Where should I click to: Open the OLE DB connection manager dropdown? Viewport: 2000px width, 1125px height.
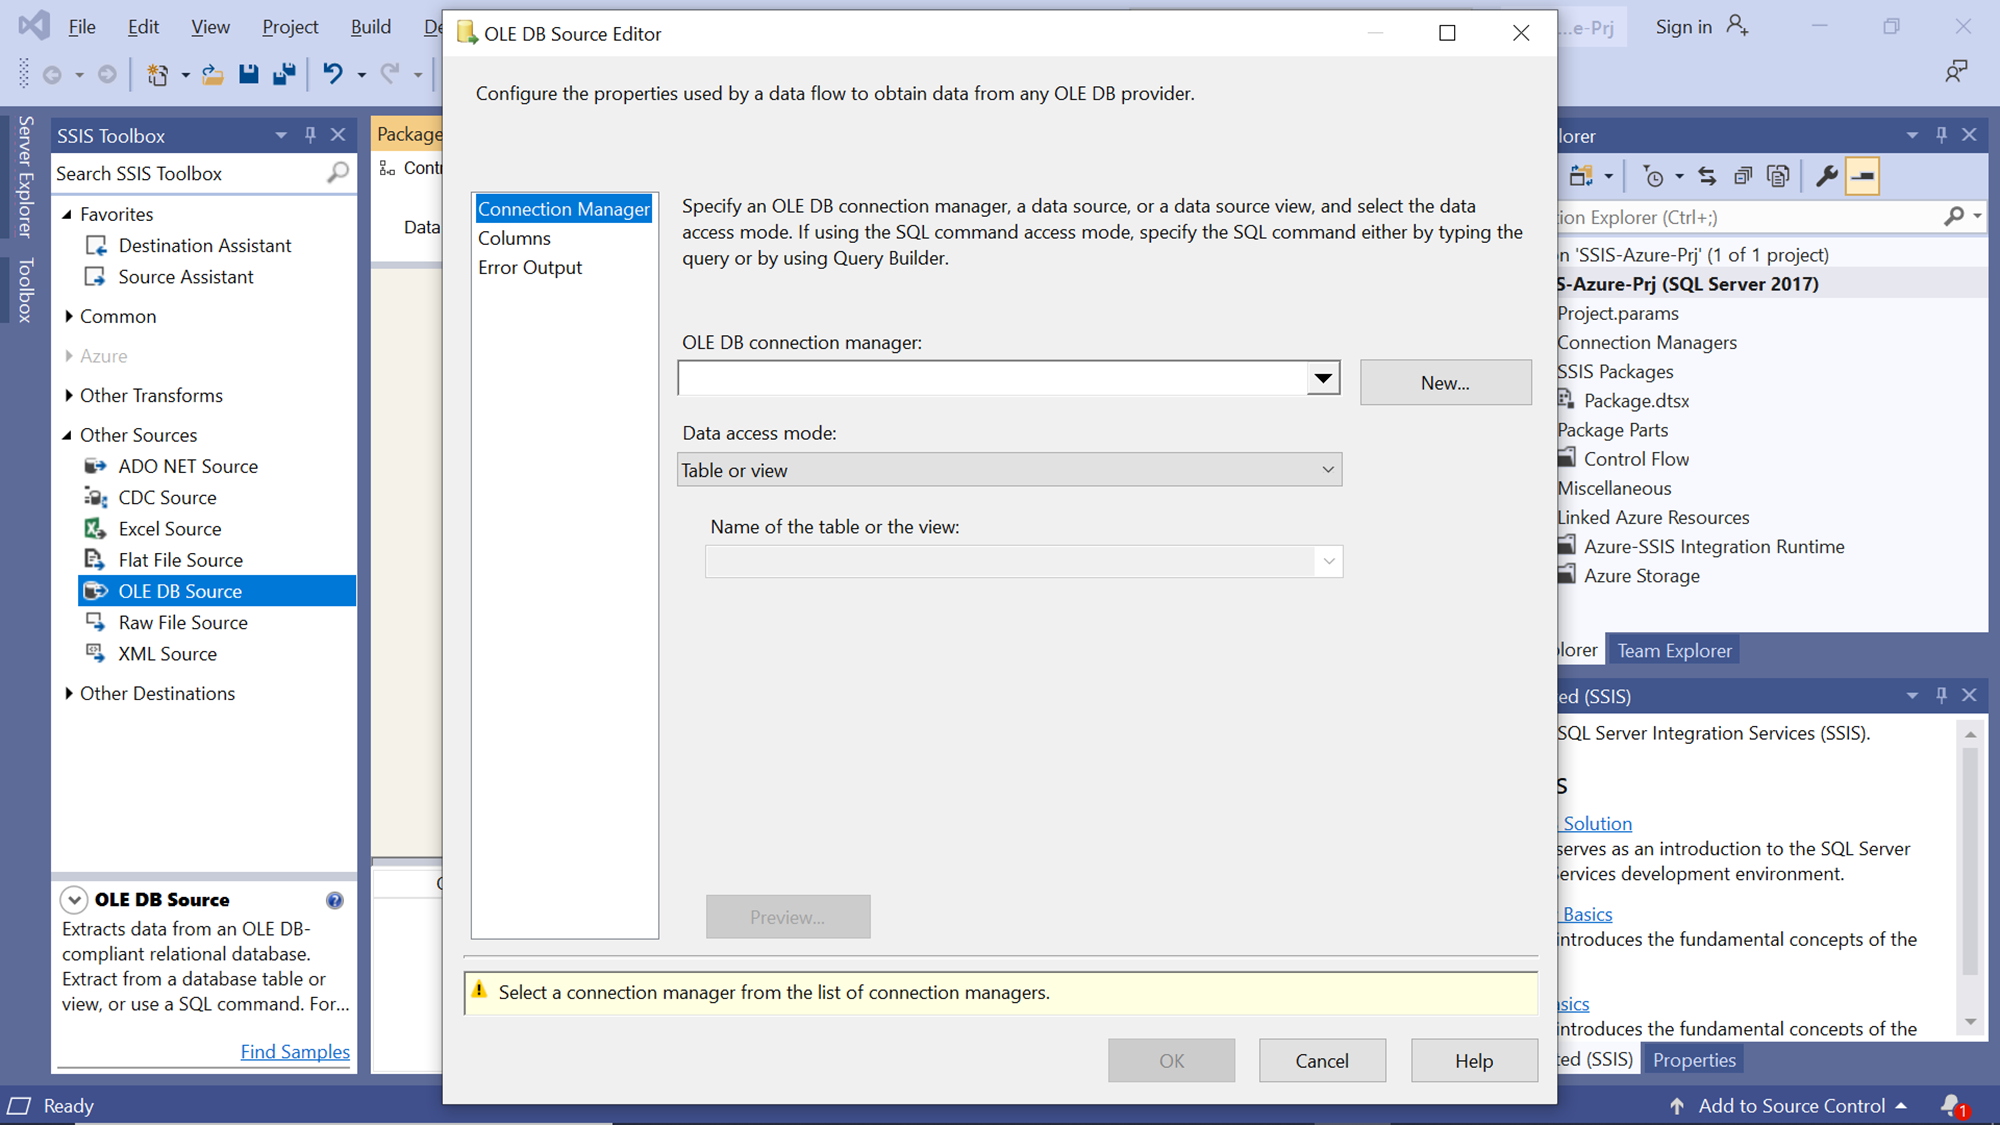pyautogui.click(x=1323, y=379)
